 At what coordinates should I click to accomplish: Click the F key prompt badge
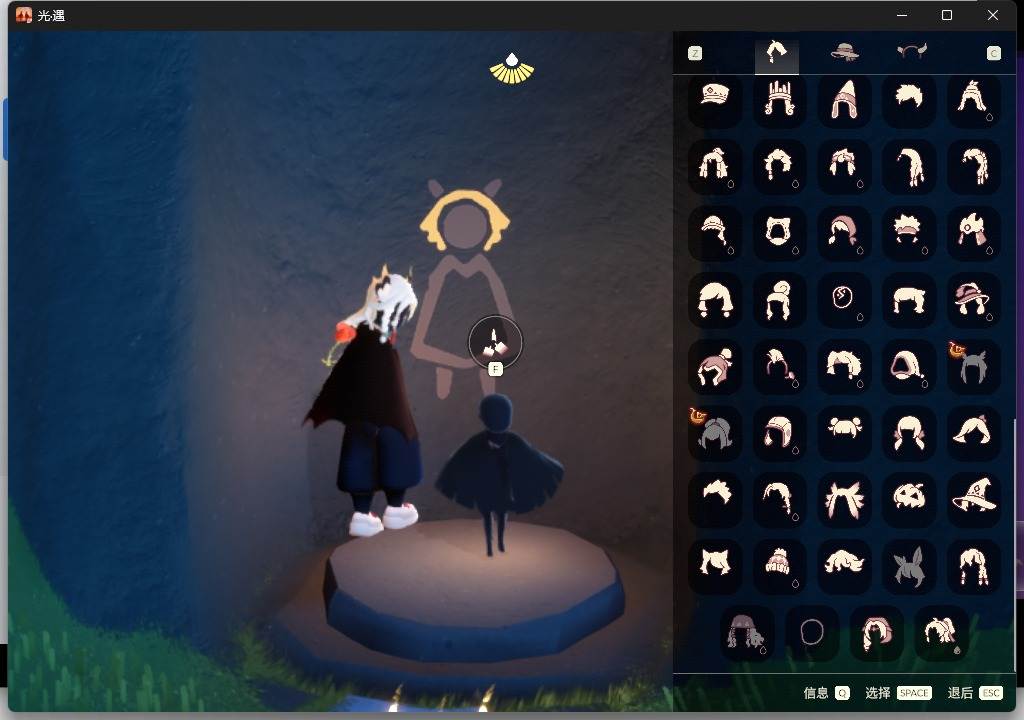495,369
